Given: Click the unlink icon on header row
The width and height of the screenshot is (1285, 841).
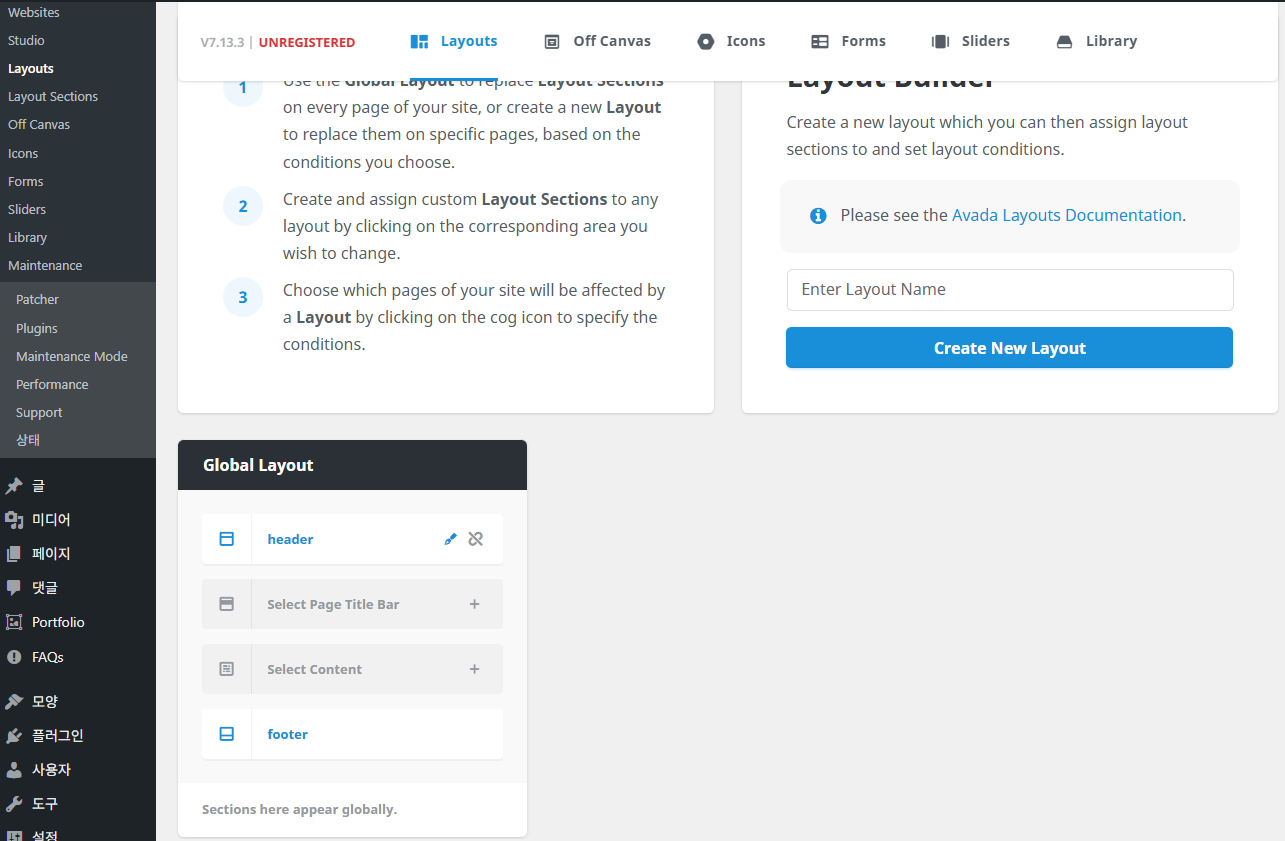Looking at the screenshot, I should pyautogui.click(x=476, y=539).
